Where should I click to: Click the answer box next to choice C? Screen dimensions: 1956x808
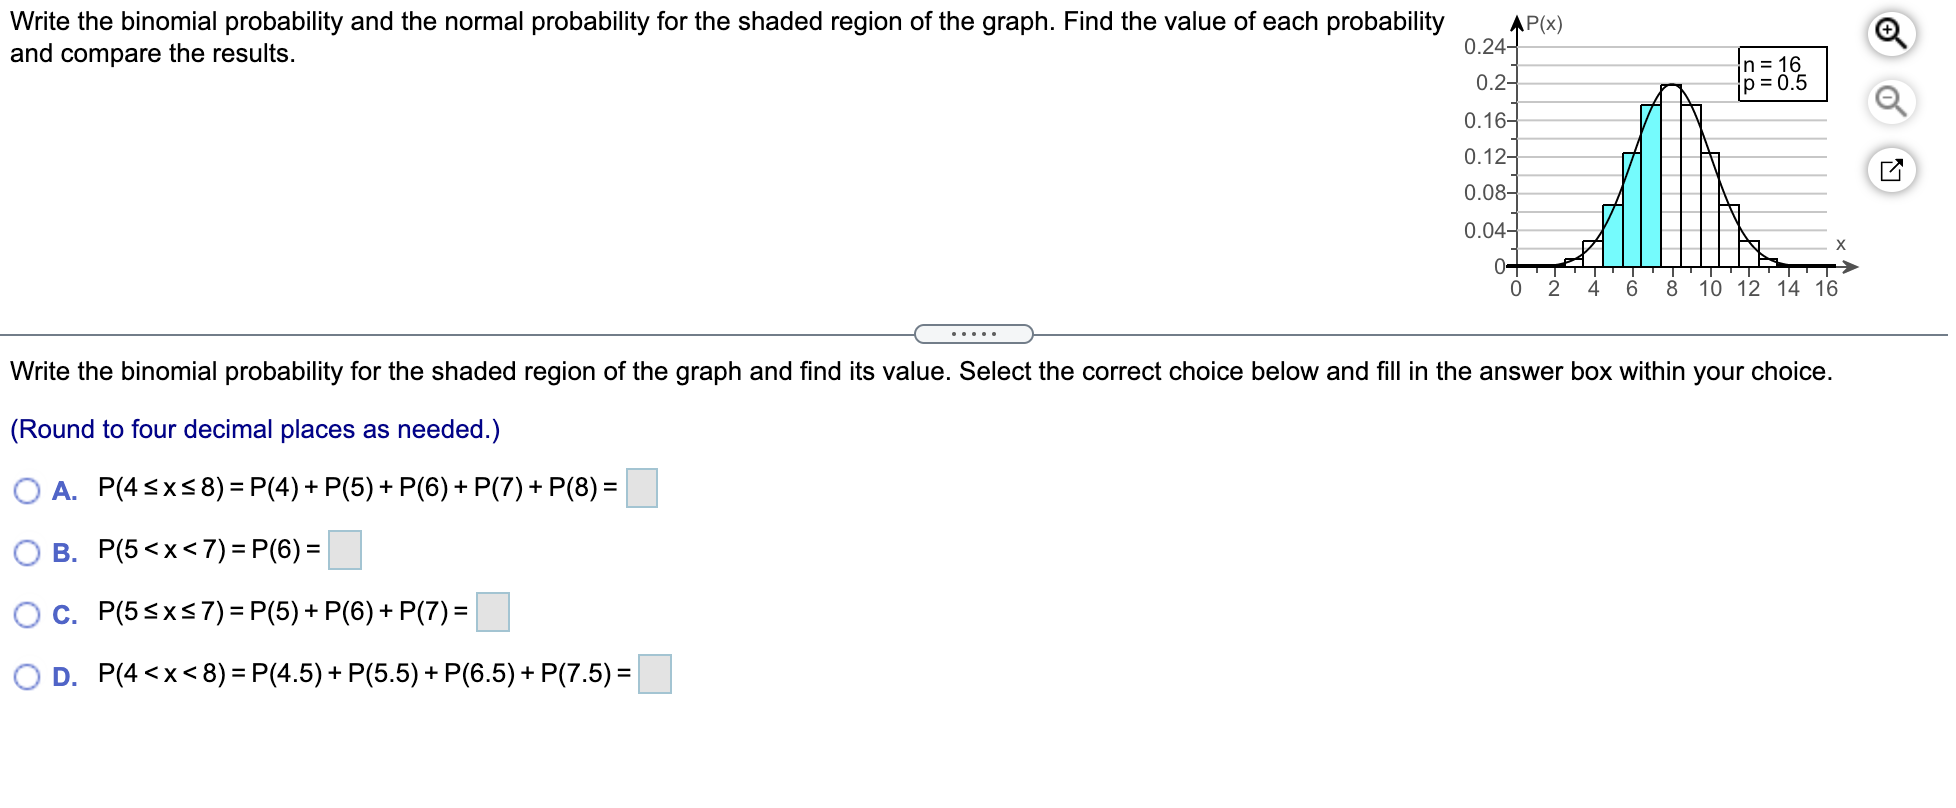click(x=492, y=613)
